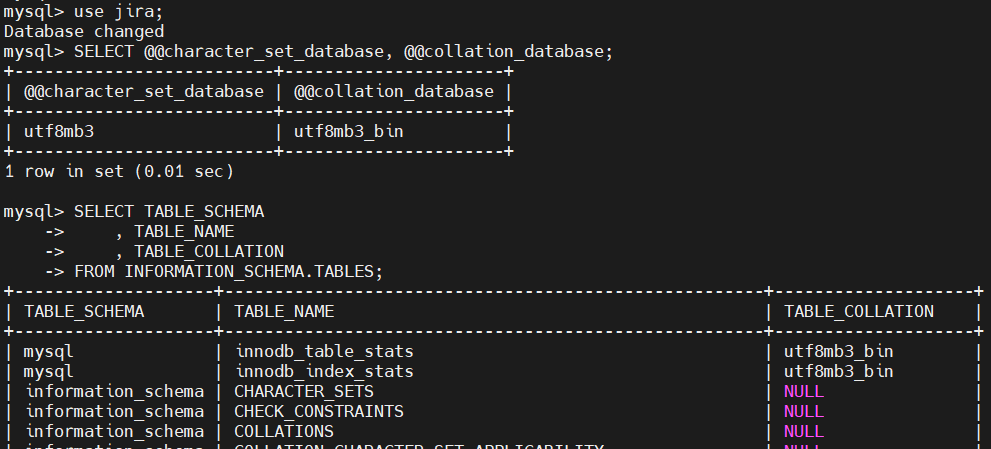Select the TABLE_SCHEMA column header
Screen dimensions: 991x449
click(84, 312)
